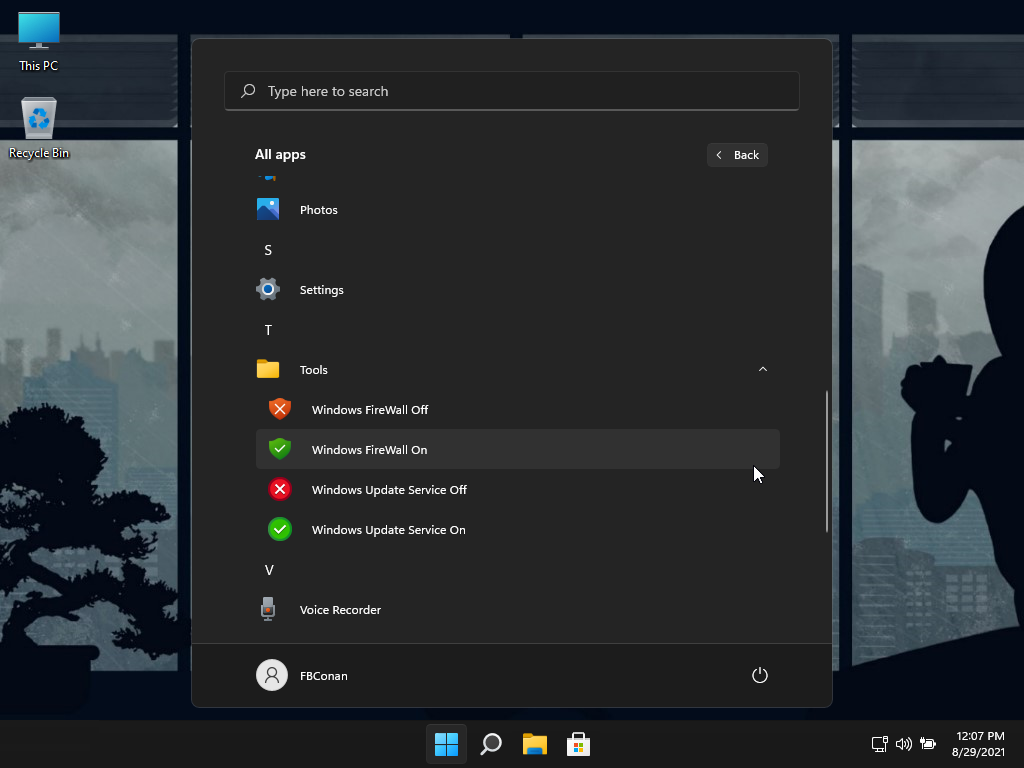The image size is (1024, 768).
Task: Click the green Windows Update Service On icon
Action: [280, 530]
